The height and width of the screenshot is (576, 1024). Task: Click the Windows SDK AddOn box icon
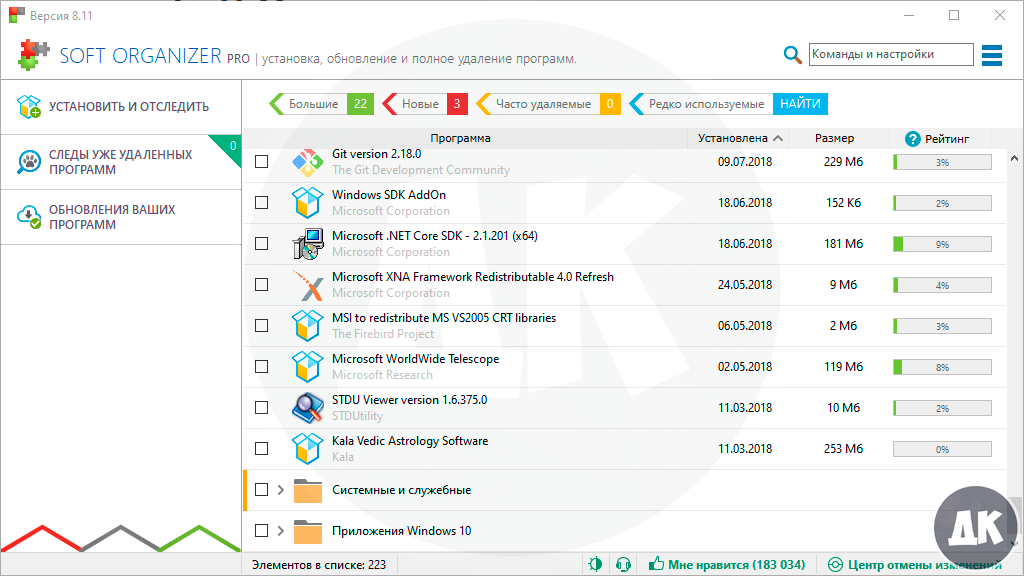[308, 202]
